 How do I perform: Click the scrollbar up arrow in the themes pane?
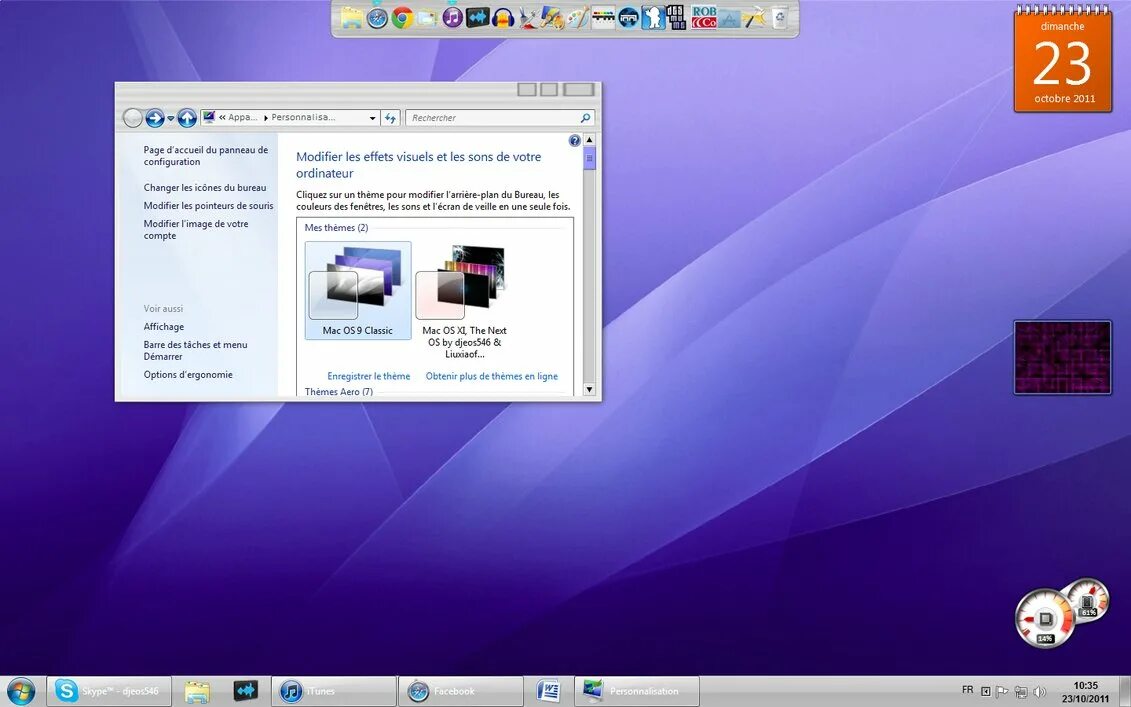click(589, 140)
